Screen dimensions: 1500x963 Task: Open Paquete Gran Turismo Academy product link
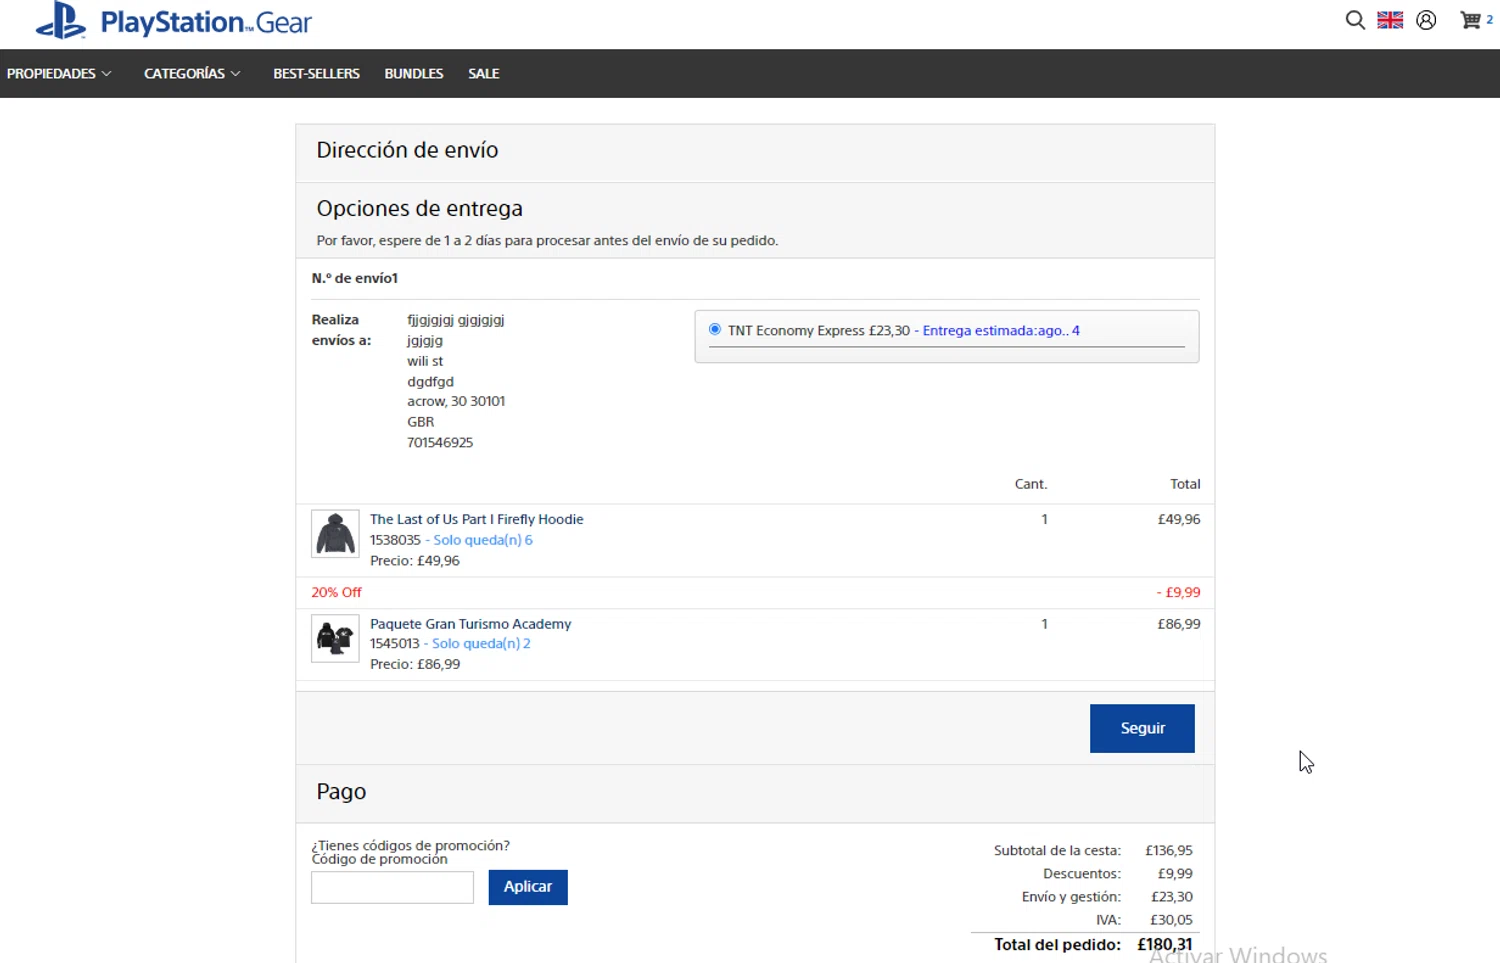click(x=470, y=623)
